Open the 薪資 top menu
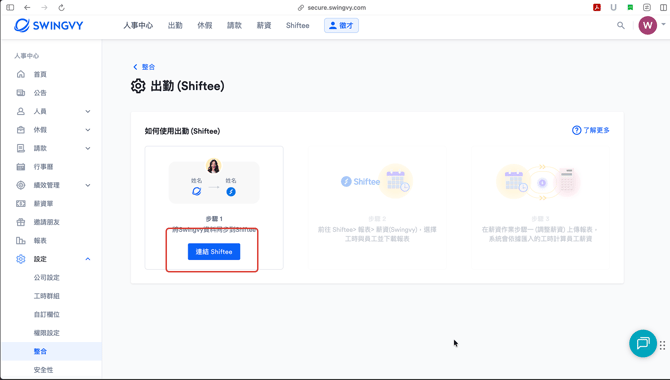The image size is (670, 380). [x=264, y=26]
